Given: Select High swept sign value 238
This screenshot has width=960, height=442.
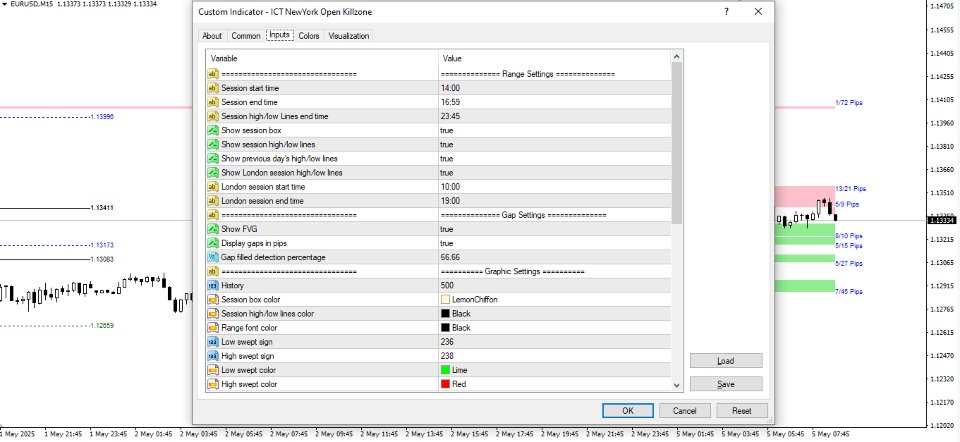Looking at the screenshot, I should click(447, 356).
